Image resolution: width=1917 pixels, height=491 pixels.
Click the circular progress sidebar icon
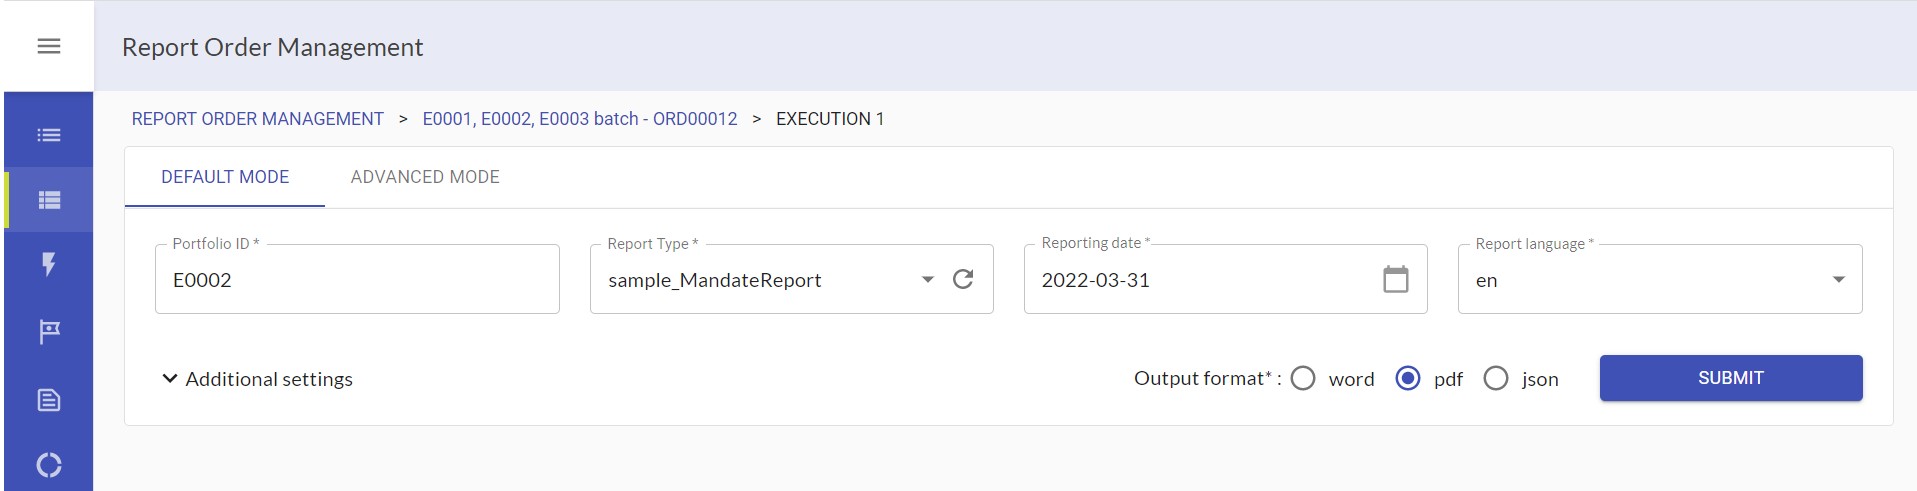[48, 465]
